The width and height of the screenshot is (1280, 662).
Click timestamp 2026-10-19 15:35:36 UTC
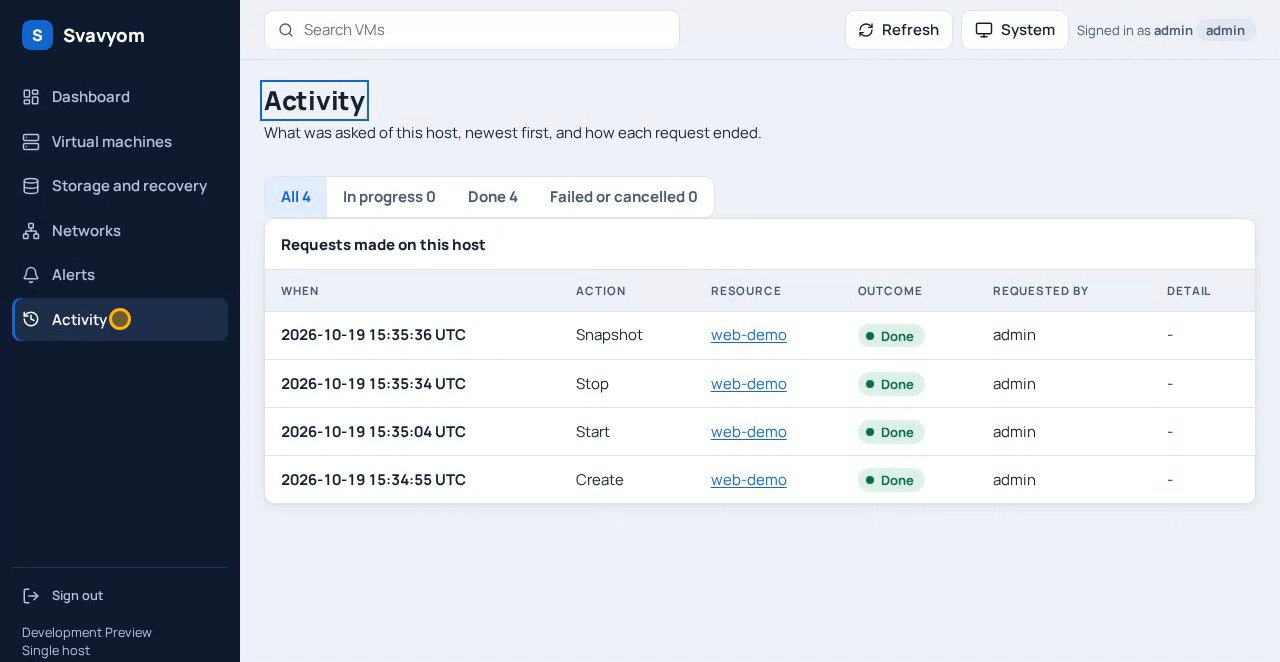(x=373, y=335)
